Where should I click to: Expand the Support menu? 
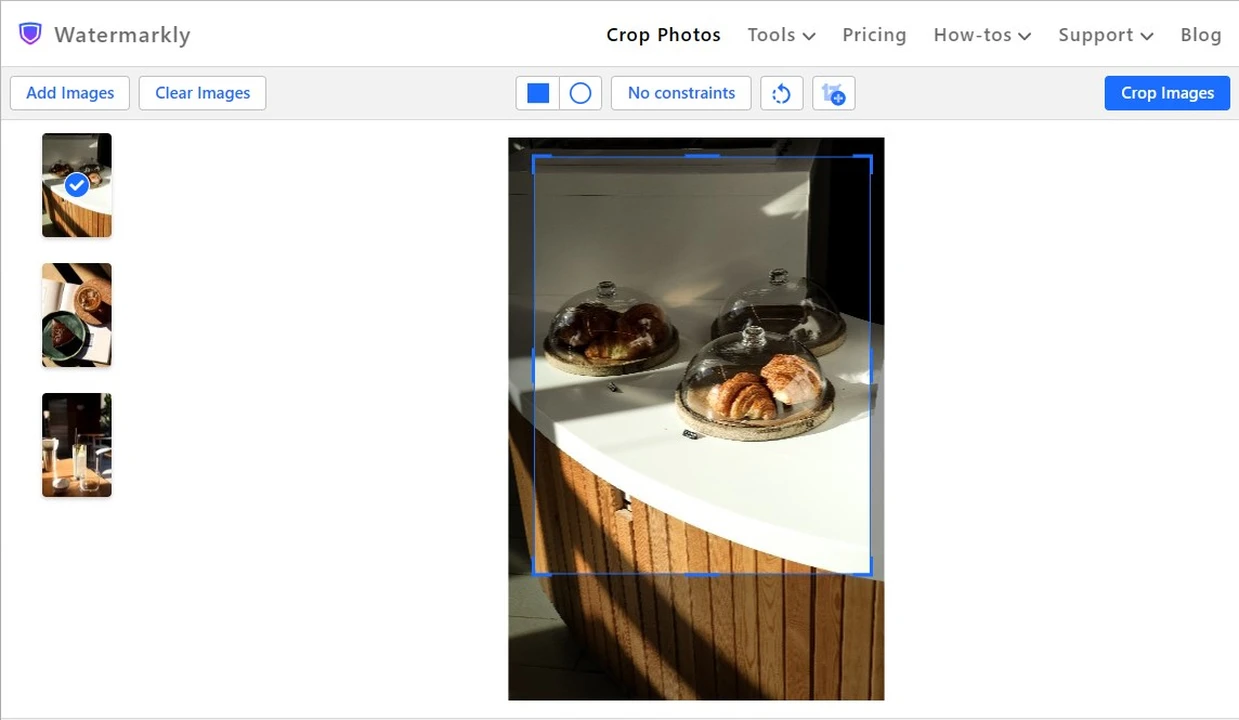(1106, 35)
